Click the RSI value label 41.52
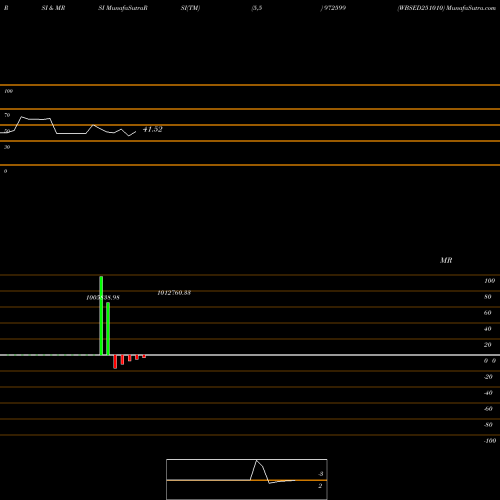500x500 pixels. tap(153, 129)
